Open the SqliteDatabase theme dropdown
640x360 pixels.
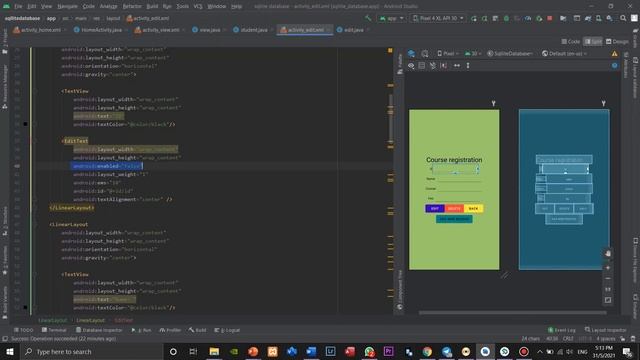point(510,53)
